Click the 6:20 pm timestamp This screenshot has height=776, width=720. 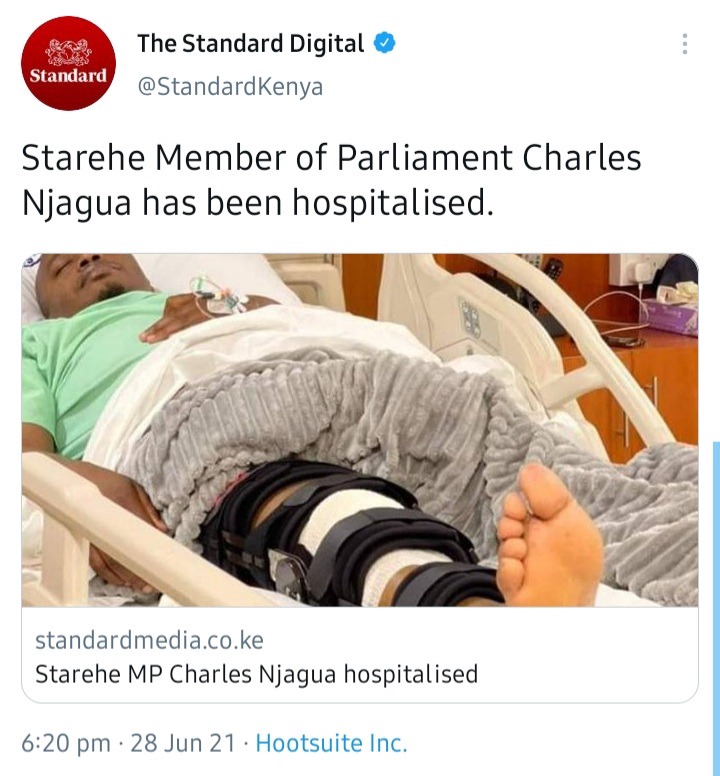click(66, 743)
